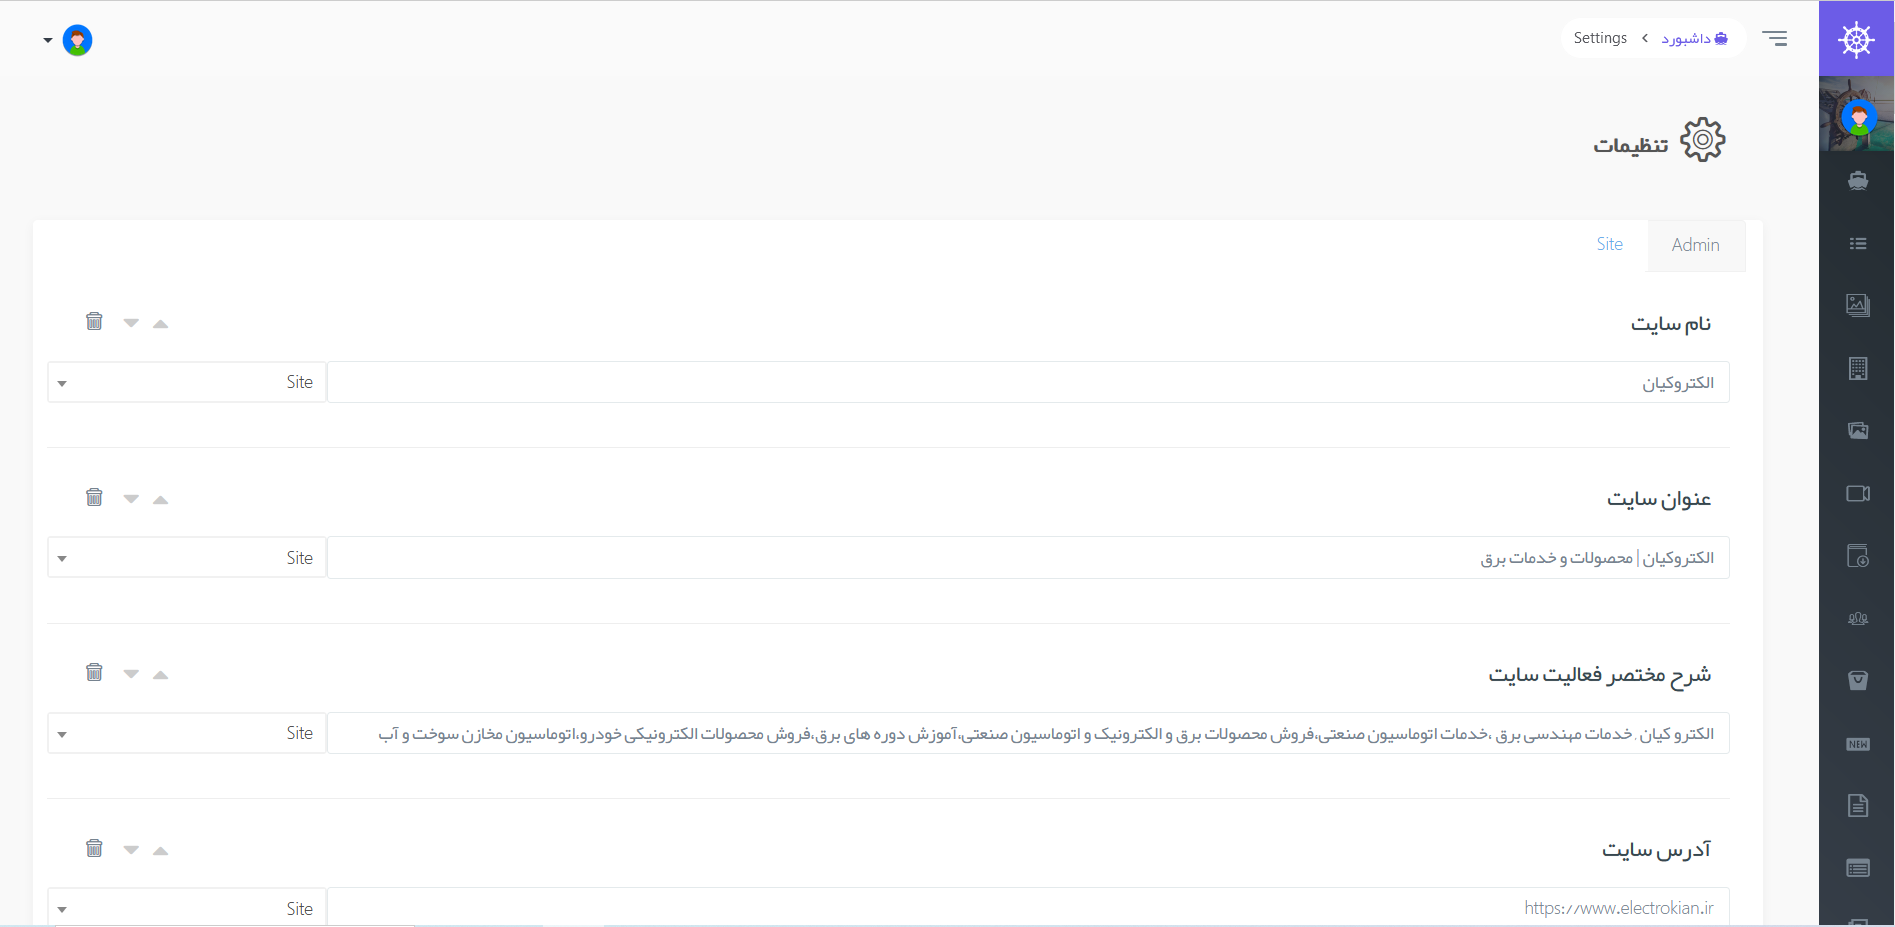Viewport: 1895px width, 927px height.
Task: Edit the https://www.electrokian.ir address field
Action: click(1028, 908)
